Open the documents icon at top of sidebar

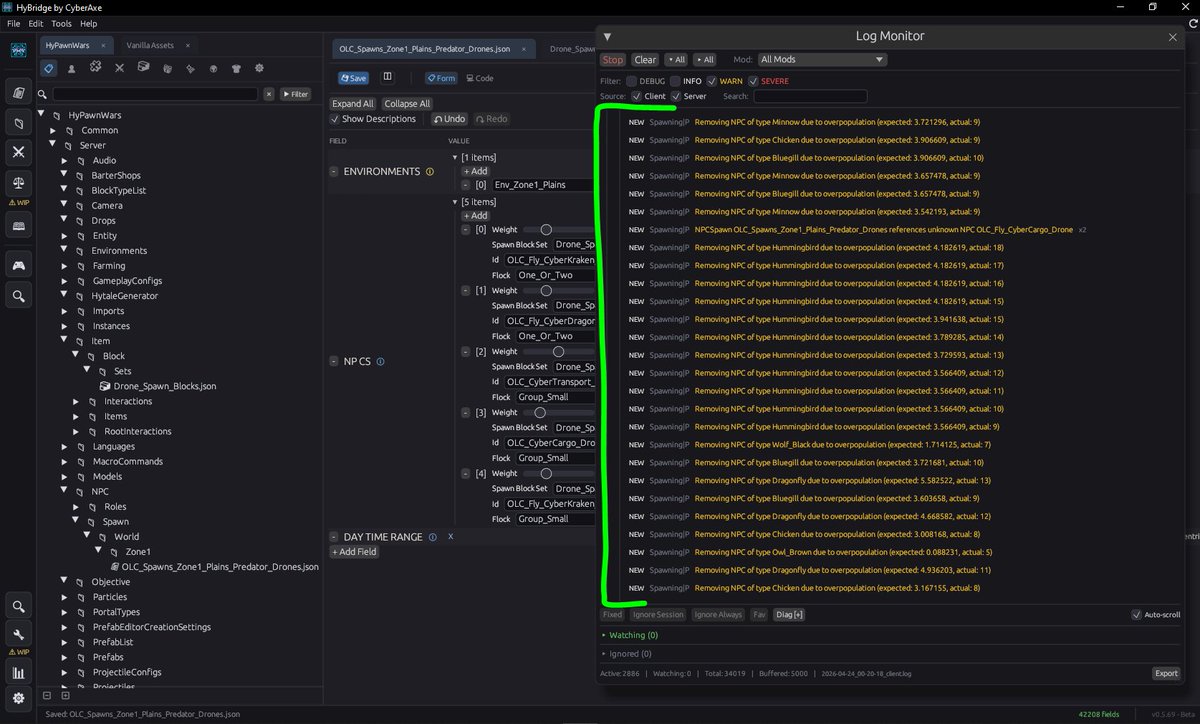tap(19, 93)
